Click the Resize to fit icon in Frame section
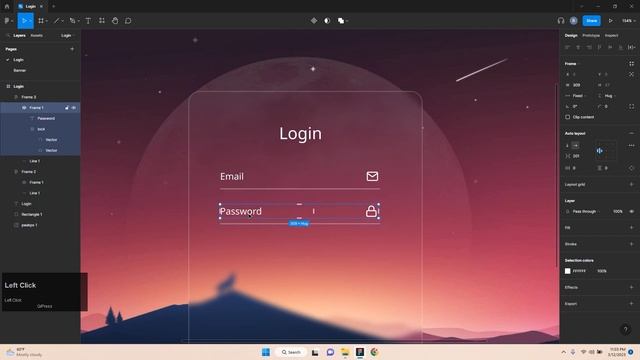 (631, 64)
